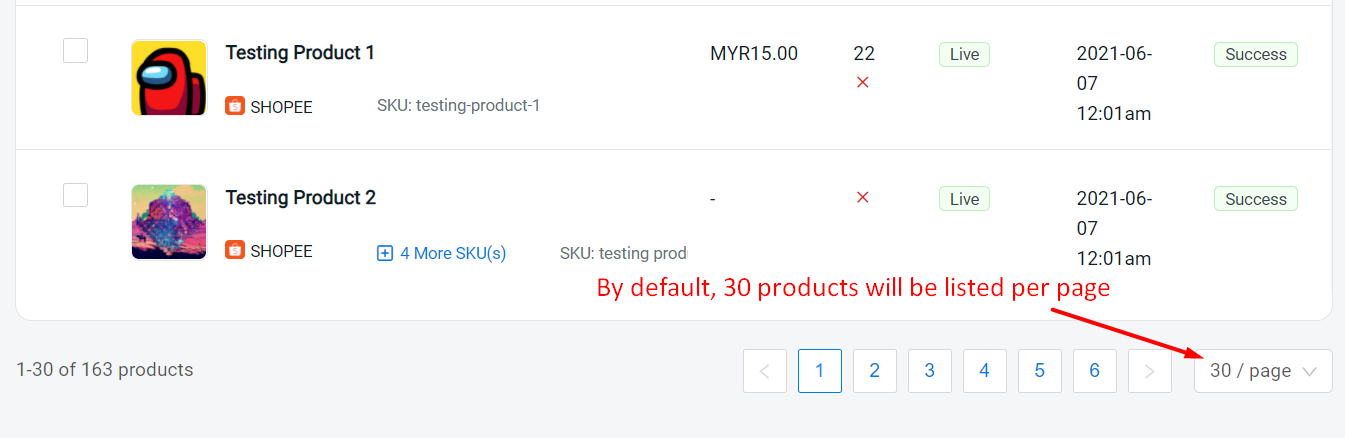Navigate to page 3
1345x438 pixels.
(x=930, y=371)
